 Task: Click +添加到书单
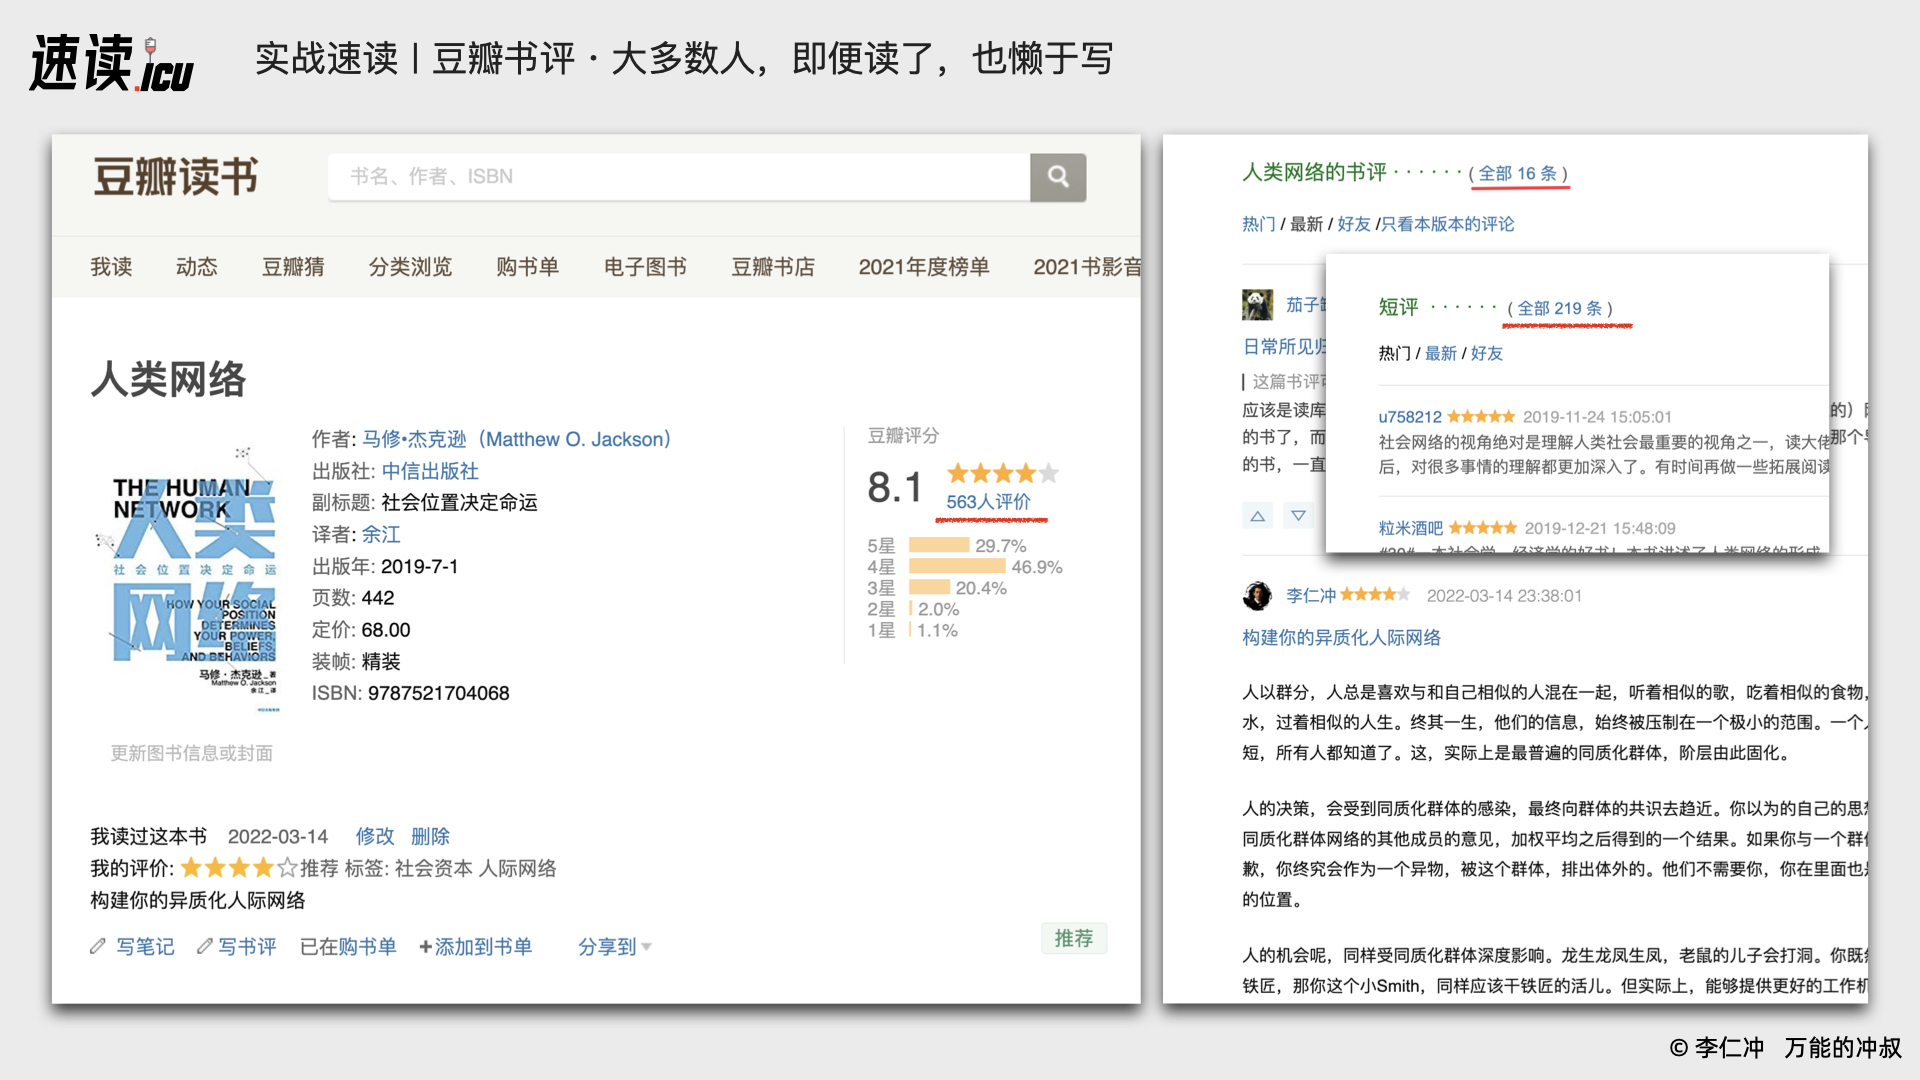[475, 946]
